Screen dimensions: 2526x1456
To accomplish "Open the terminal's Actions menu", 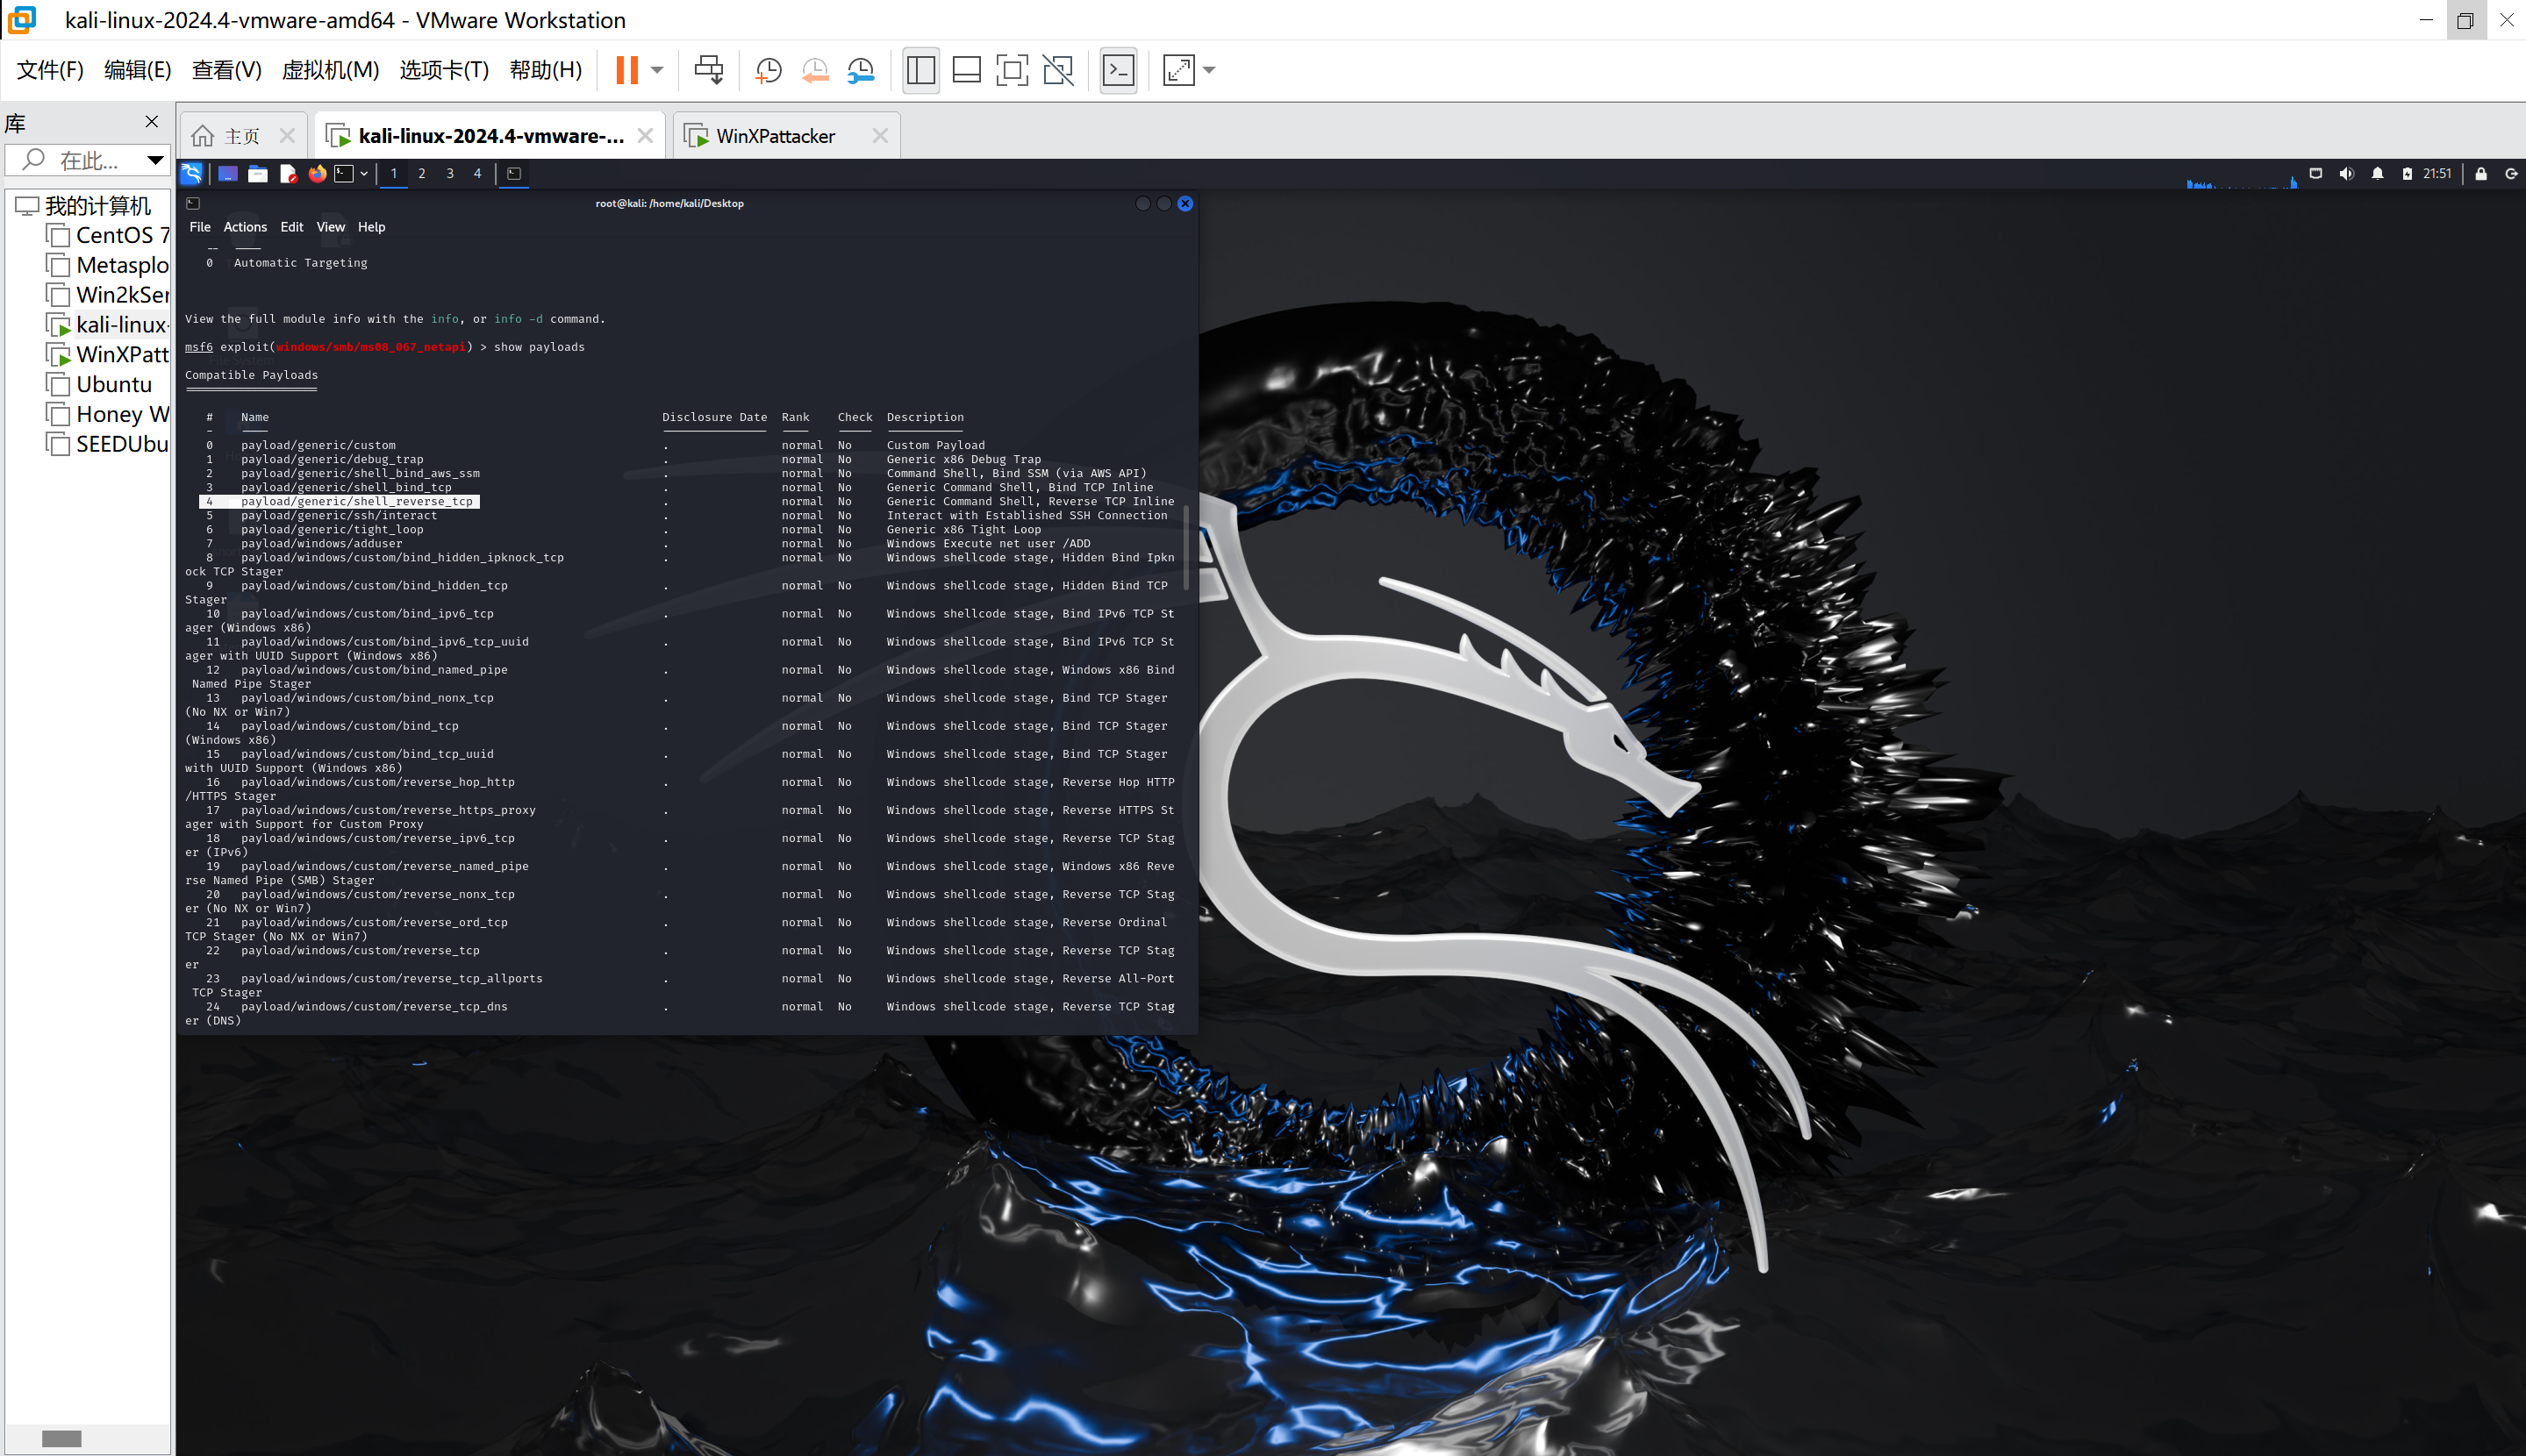I will pos(245,227).
